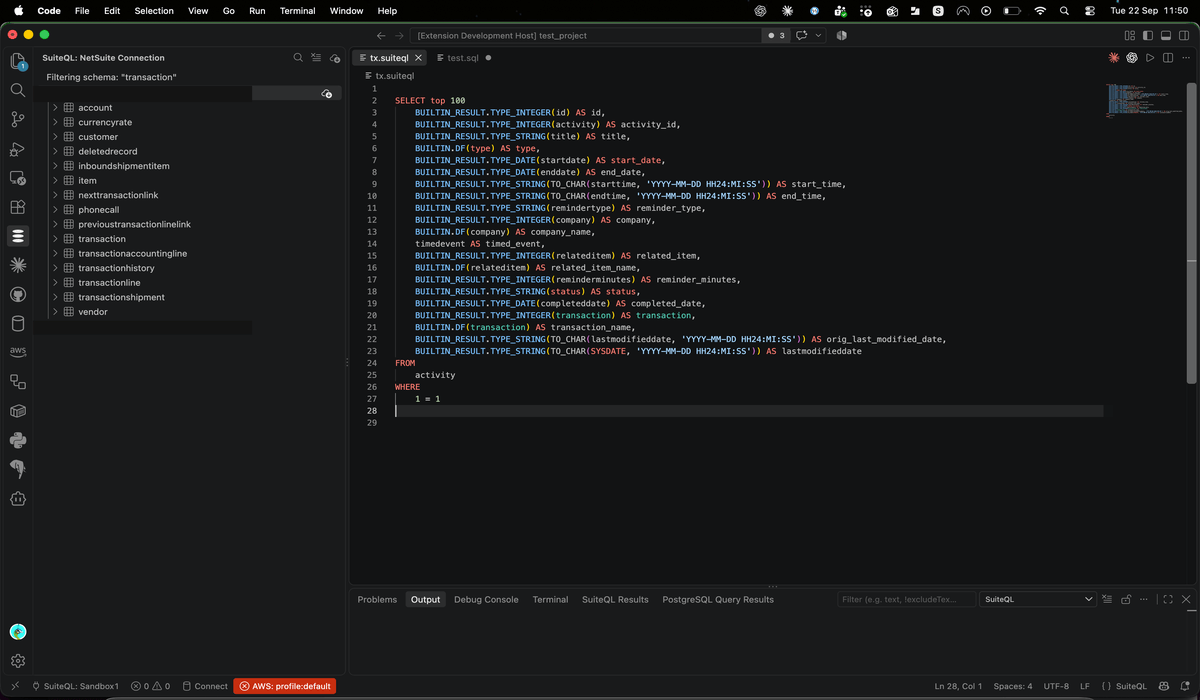Open Run and Debug view
This screenshot has height=700, width=1200.
pyautogui.click(x=18, y=149)
